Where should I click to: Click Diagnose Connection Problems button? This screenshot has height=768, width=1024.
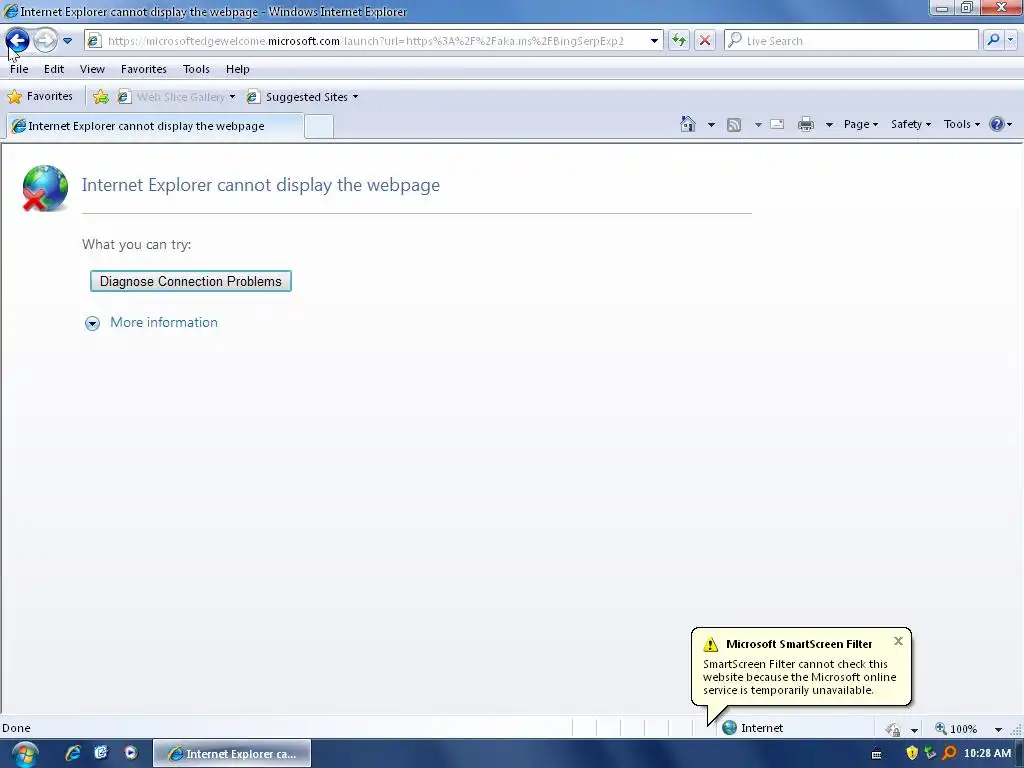(191, 281)
